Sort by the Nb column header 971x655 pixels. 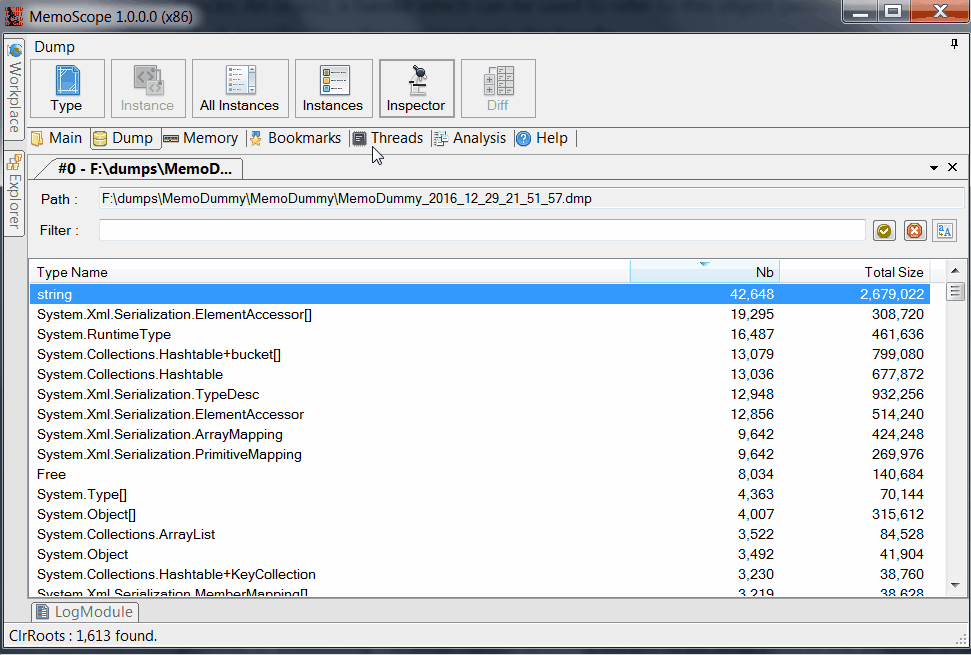click(x=705, y=272)
